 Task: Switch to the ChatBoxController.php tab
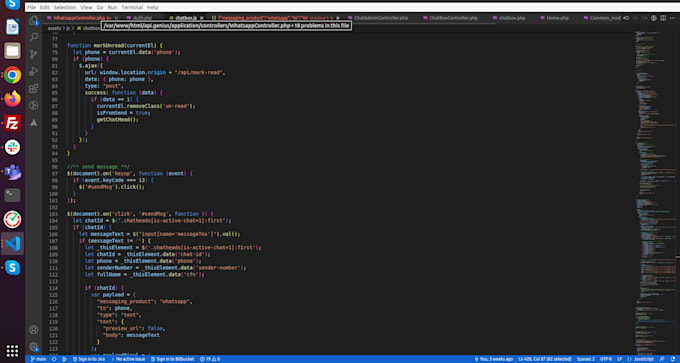click(x=453, y=18)
